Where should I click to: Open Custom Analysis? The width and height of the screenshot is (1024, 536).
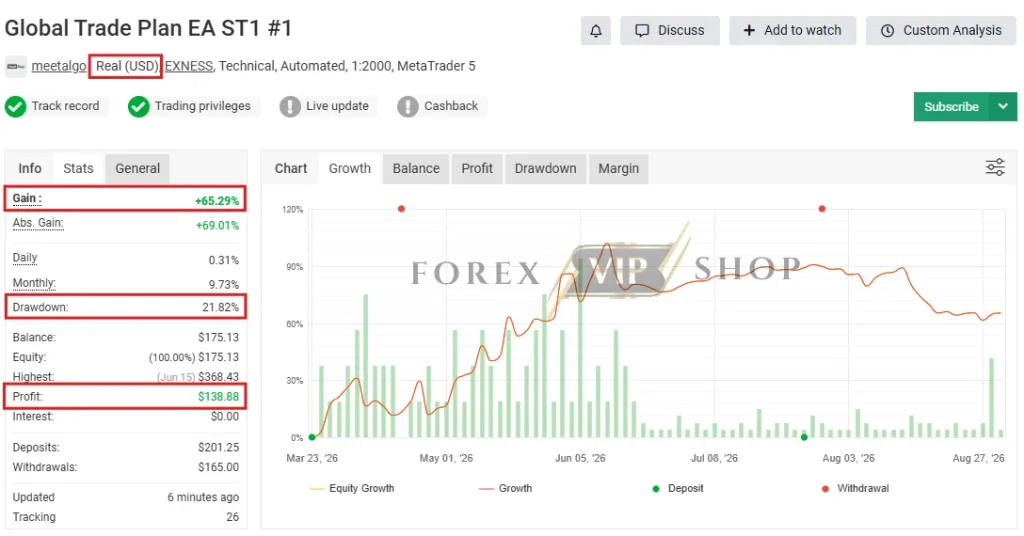(x=941, y=31)
